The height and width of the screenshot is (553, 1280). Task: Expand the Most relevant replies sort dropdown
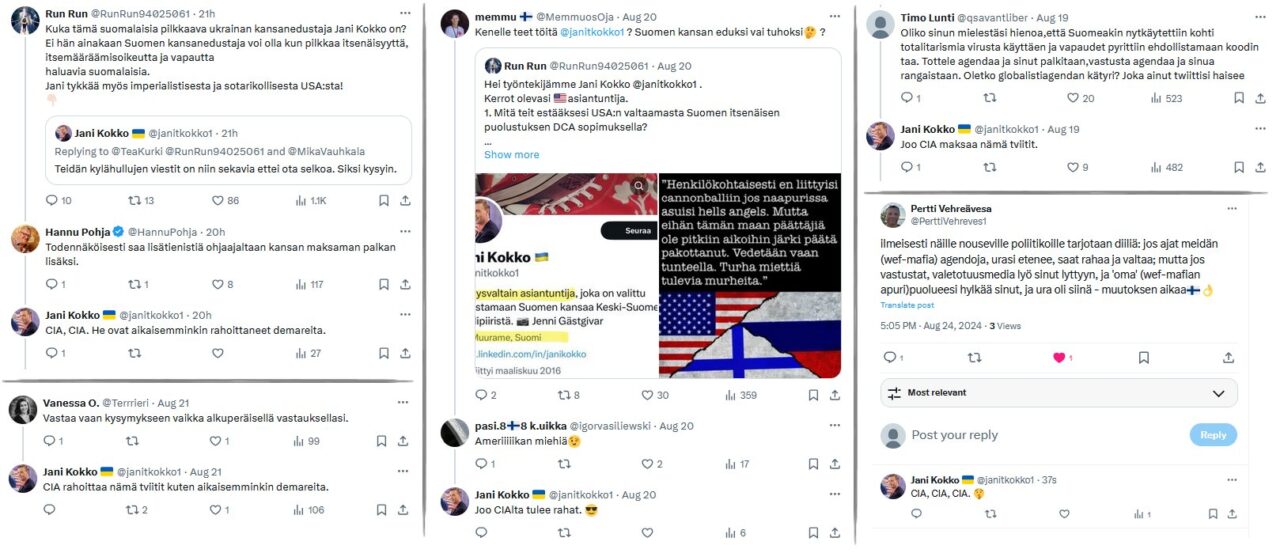point(1058,393)
